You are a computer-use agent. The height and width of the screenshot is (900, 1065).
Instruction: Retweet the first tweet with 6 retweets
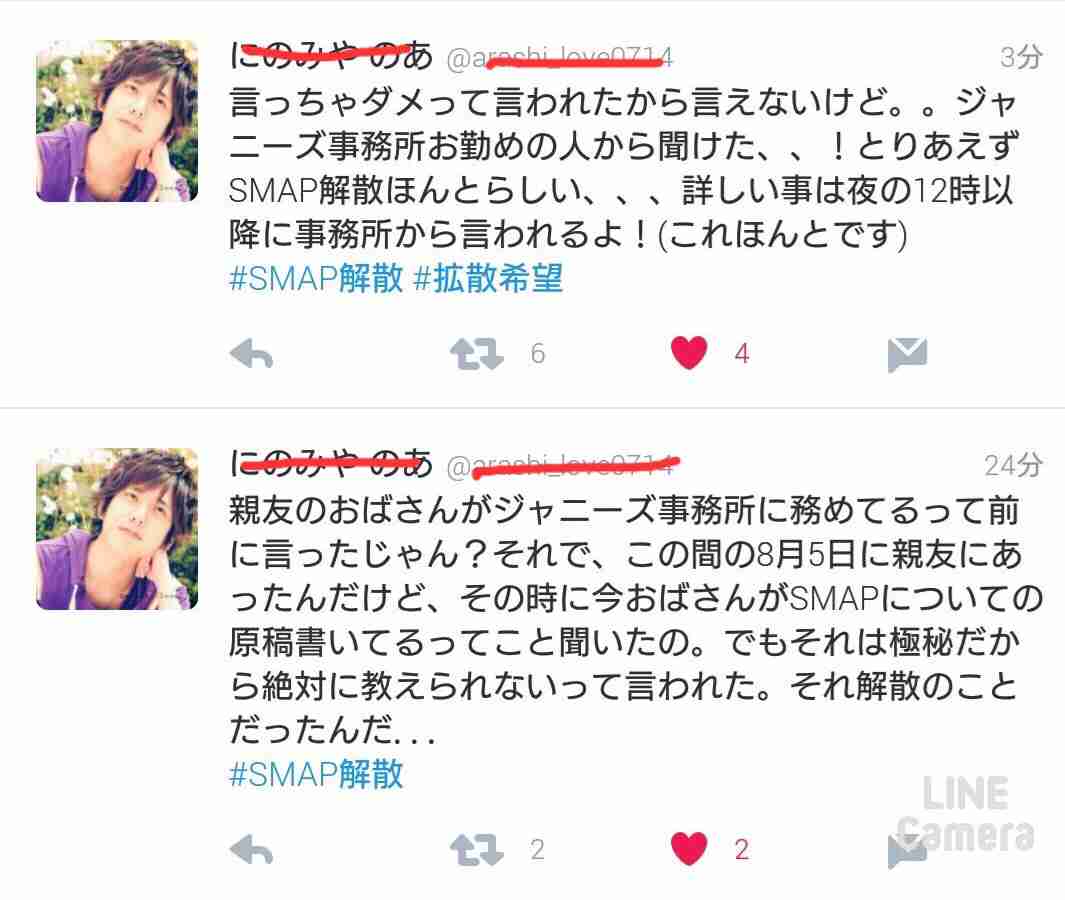pyautogui.click(x=477, y=354)
